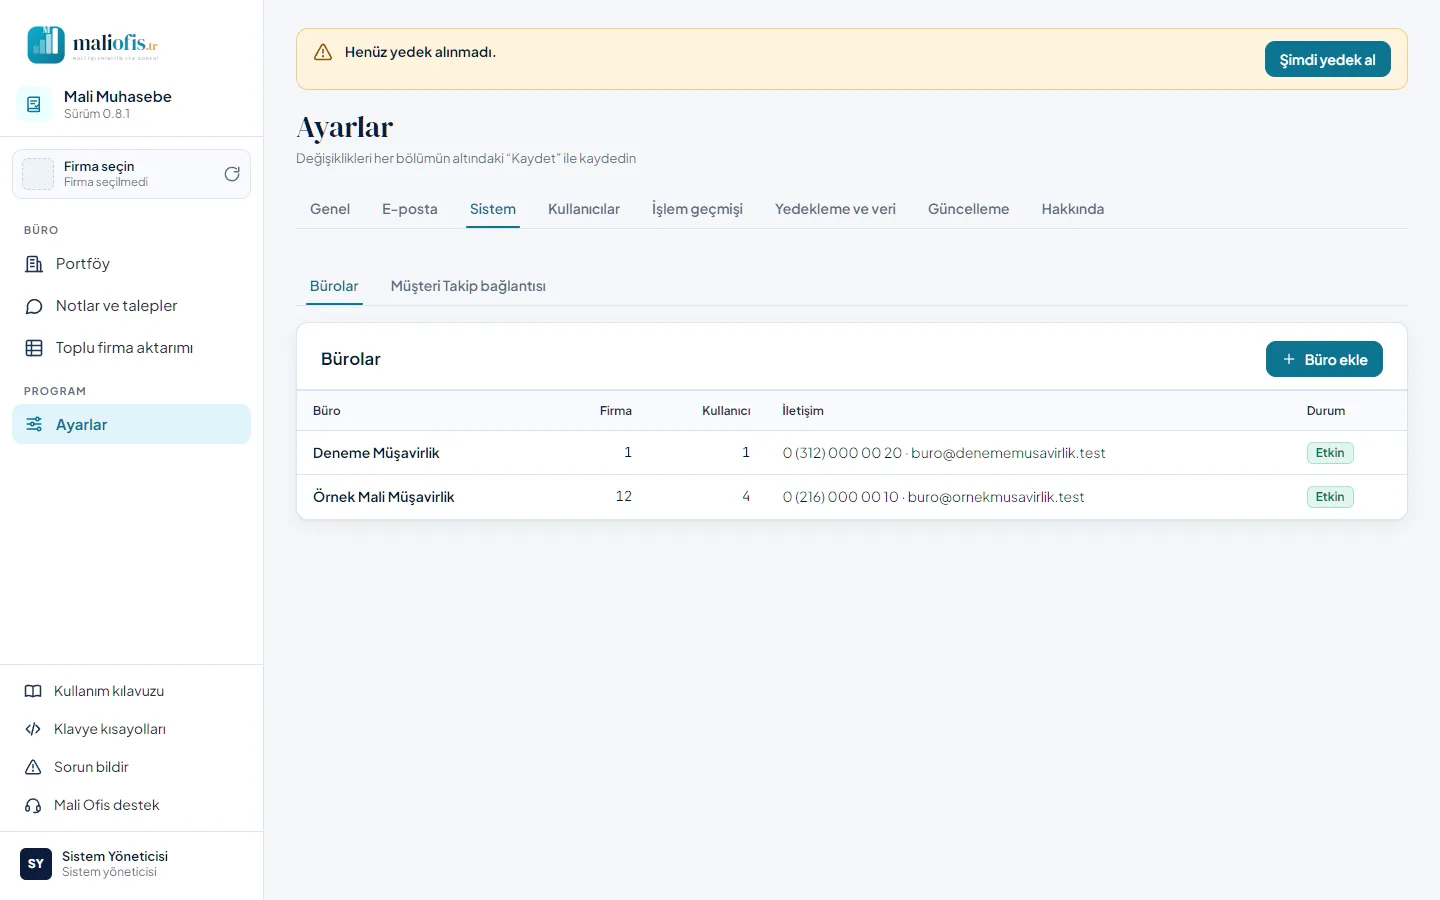This screenshot has width=1440, height=900.
Task: Click the Mali Ofis destek headset icon
Action: [x=33, y=805]
